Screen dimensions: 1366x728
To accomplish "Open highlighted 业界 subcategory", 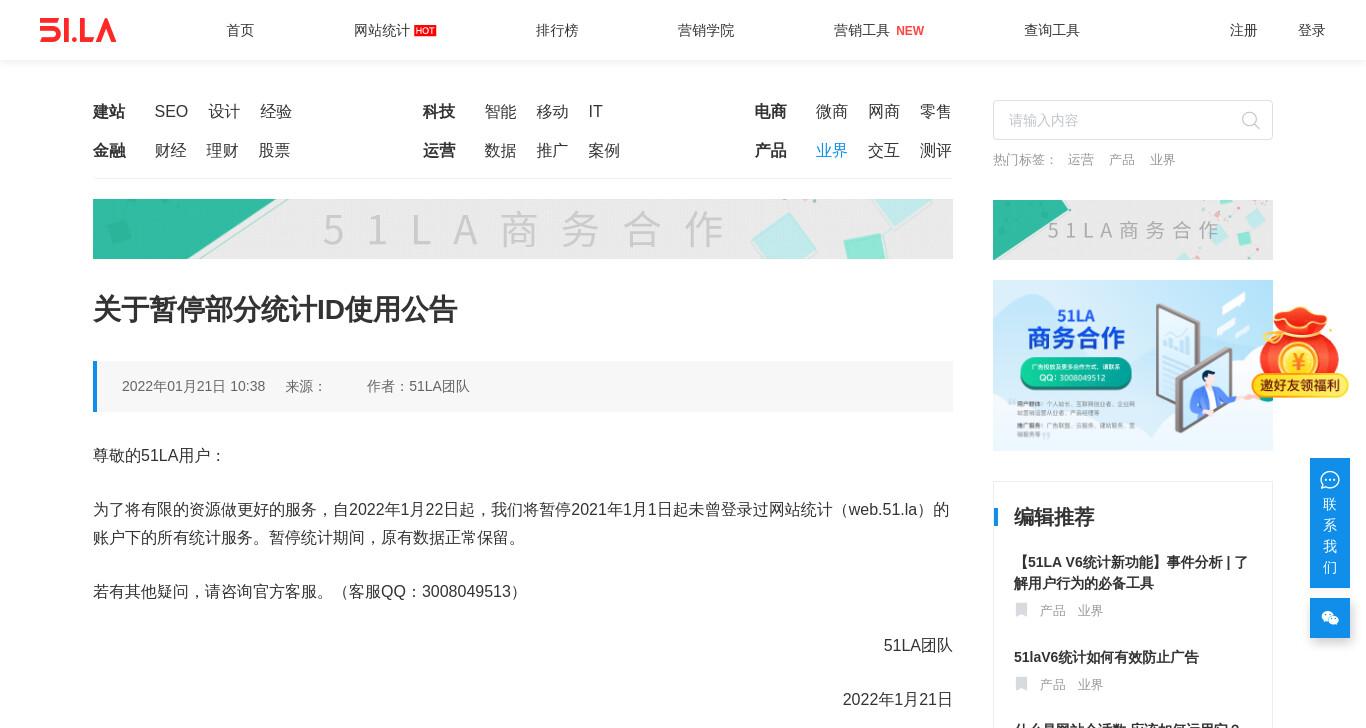I will pyautogui.click(x=832, y=151).
